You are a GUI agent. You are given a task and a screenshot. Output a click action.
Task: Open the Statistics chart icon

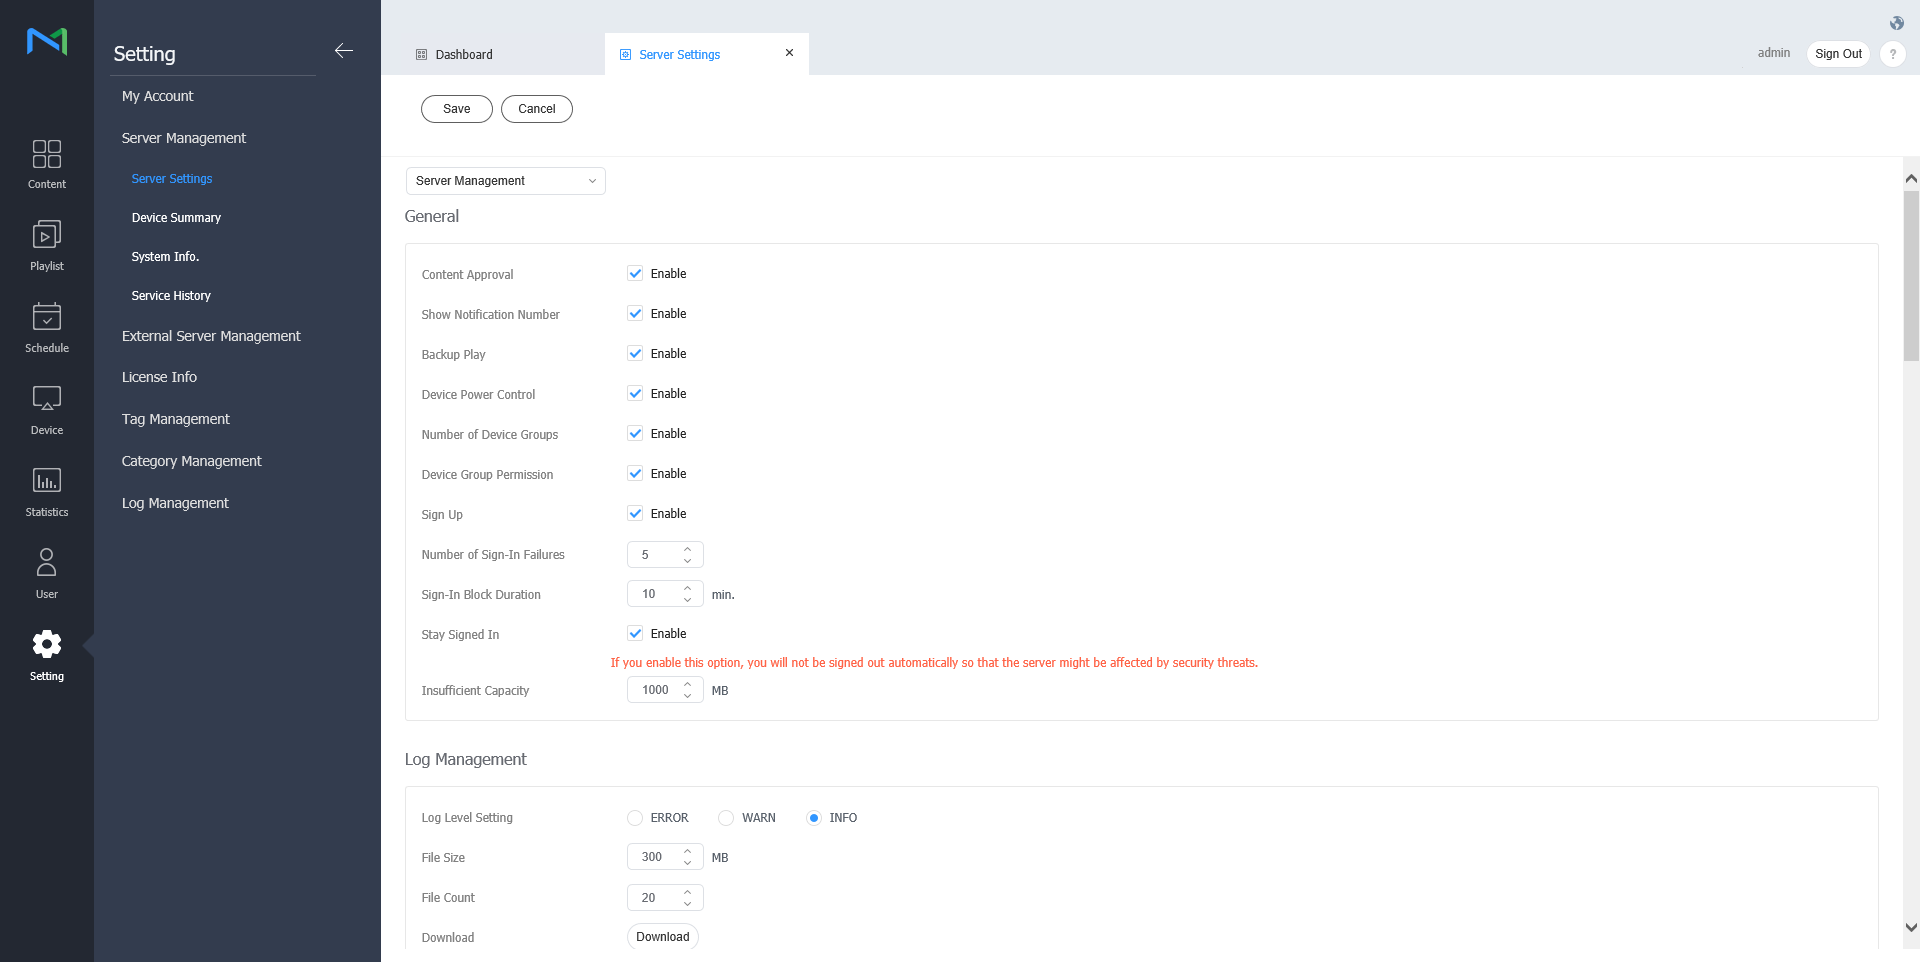coord(47,481)
